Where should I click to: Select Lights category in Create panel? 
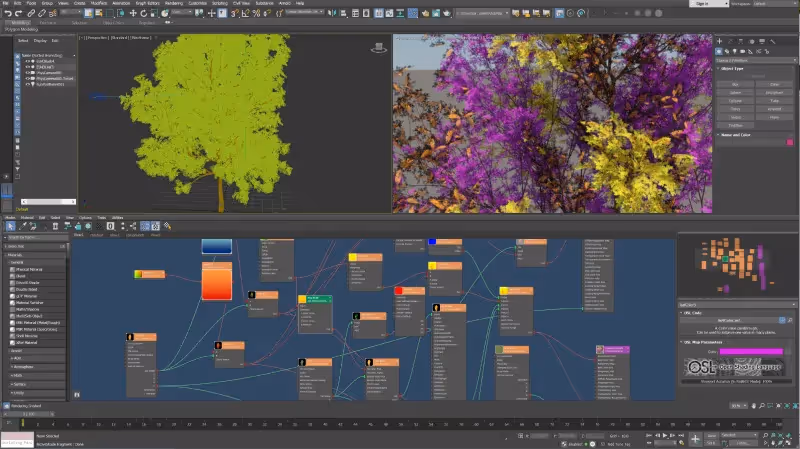pyautogui.click(x=735, y=52)
